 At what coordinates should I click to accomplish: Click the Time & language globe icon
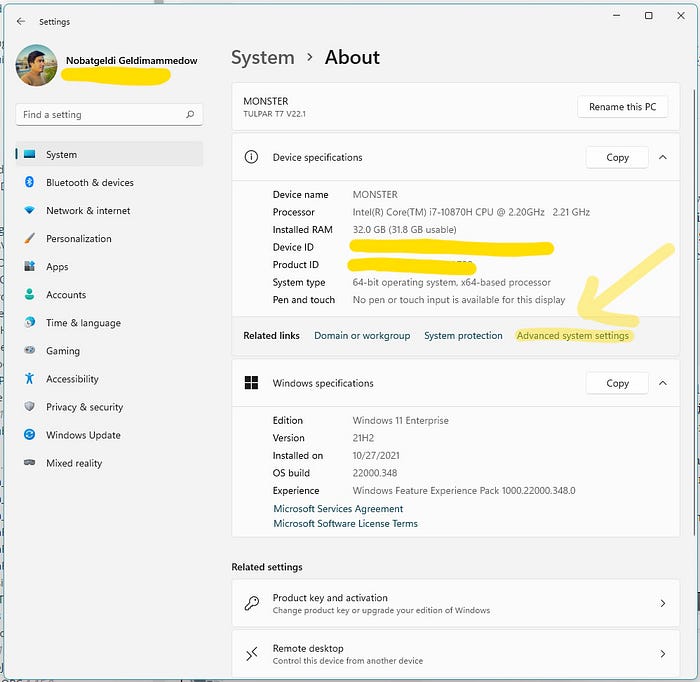(x=29, y=322)
